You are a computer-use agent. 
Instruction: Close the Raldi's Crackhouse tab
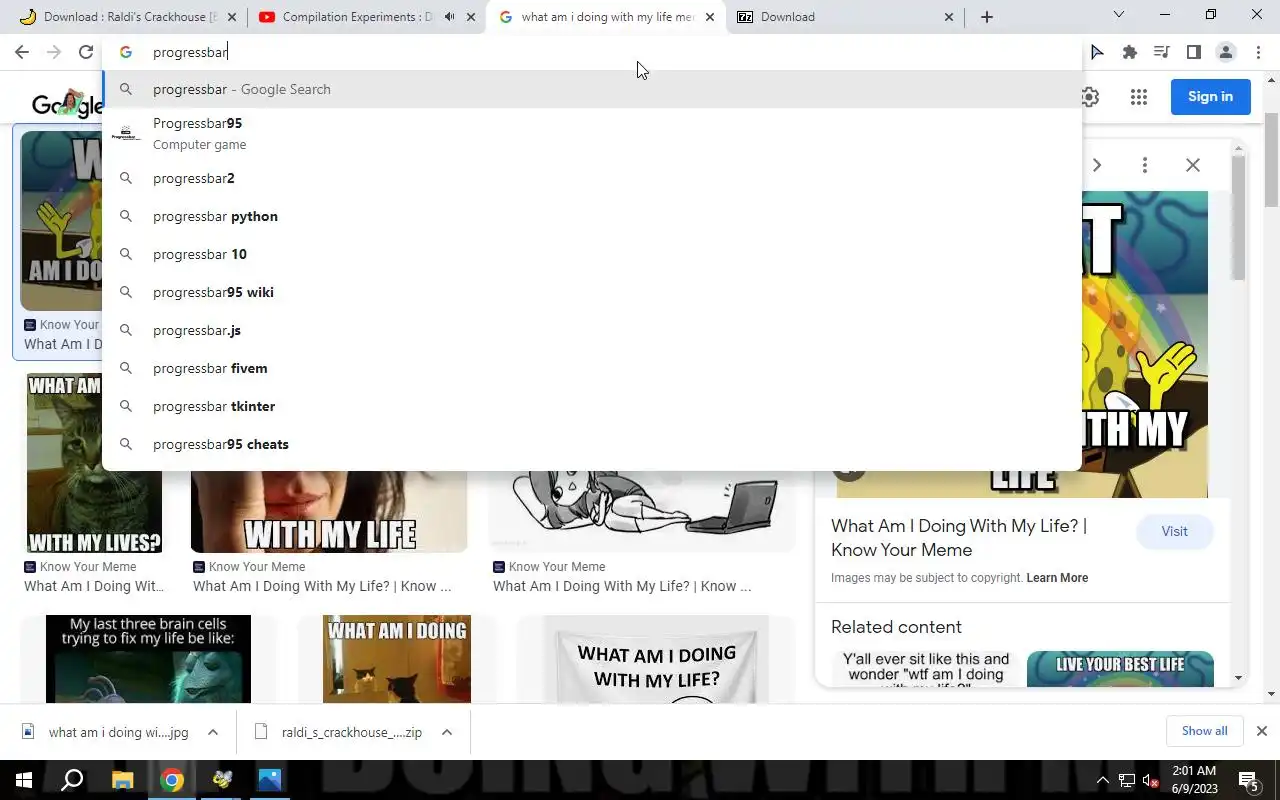point(232,17)
